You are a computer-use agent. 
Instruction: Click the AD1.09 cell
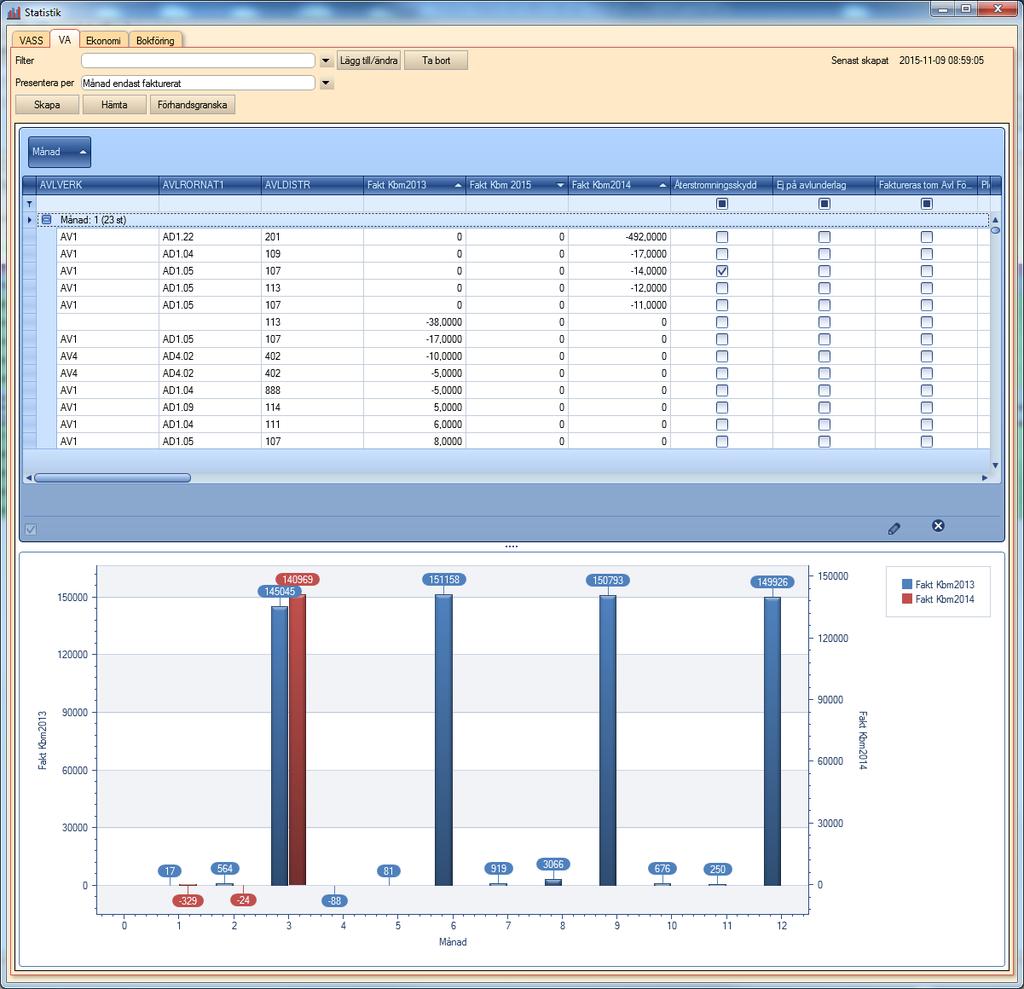(x=210, y=408)
